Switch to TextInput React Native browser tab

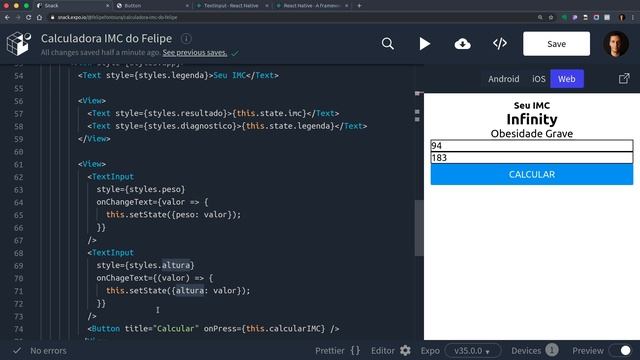231,6
